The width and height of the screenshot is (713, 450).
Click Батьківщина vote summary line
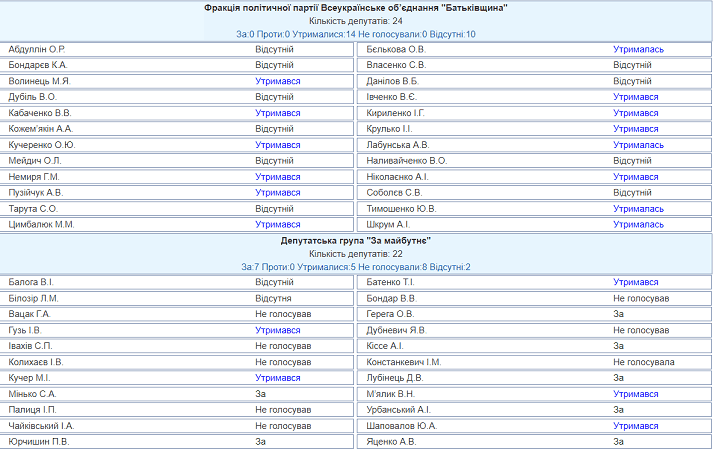(x=356, y=34)
